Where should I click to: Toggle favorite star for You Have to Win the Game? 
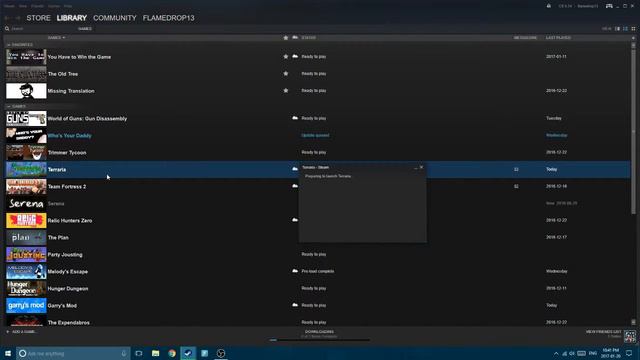[x=286, y=56]
